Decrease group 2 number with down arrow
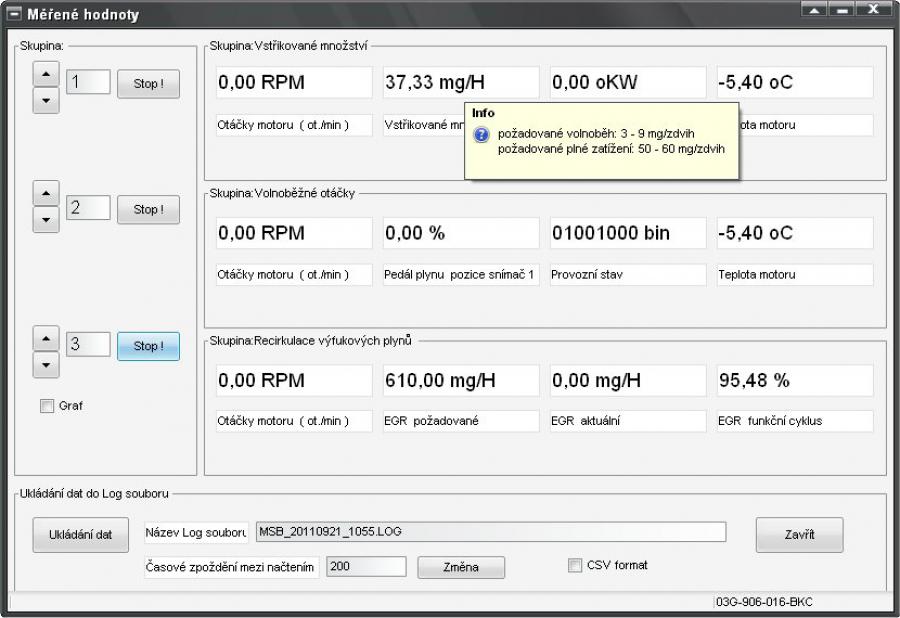Viewport: 900px width, 618px height. coord(46,220)
